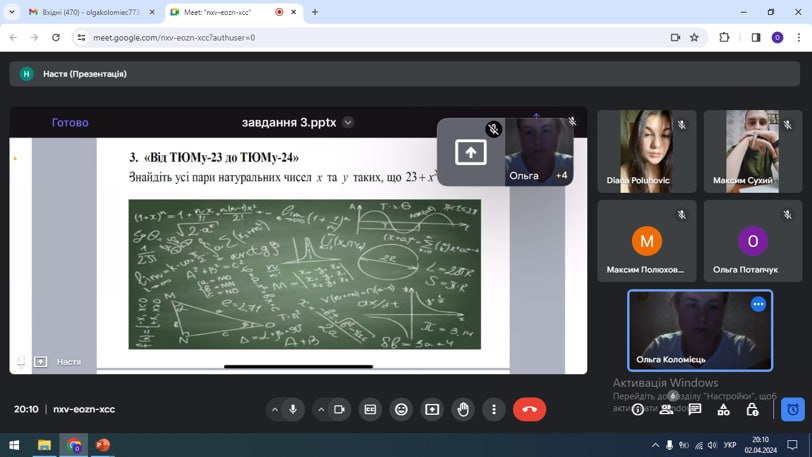Raise hand using the hand icon
Image resolution: width=812 pixels, height=457 pixels.
[x=463, y=409]
